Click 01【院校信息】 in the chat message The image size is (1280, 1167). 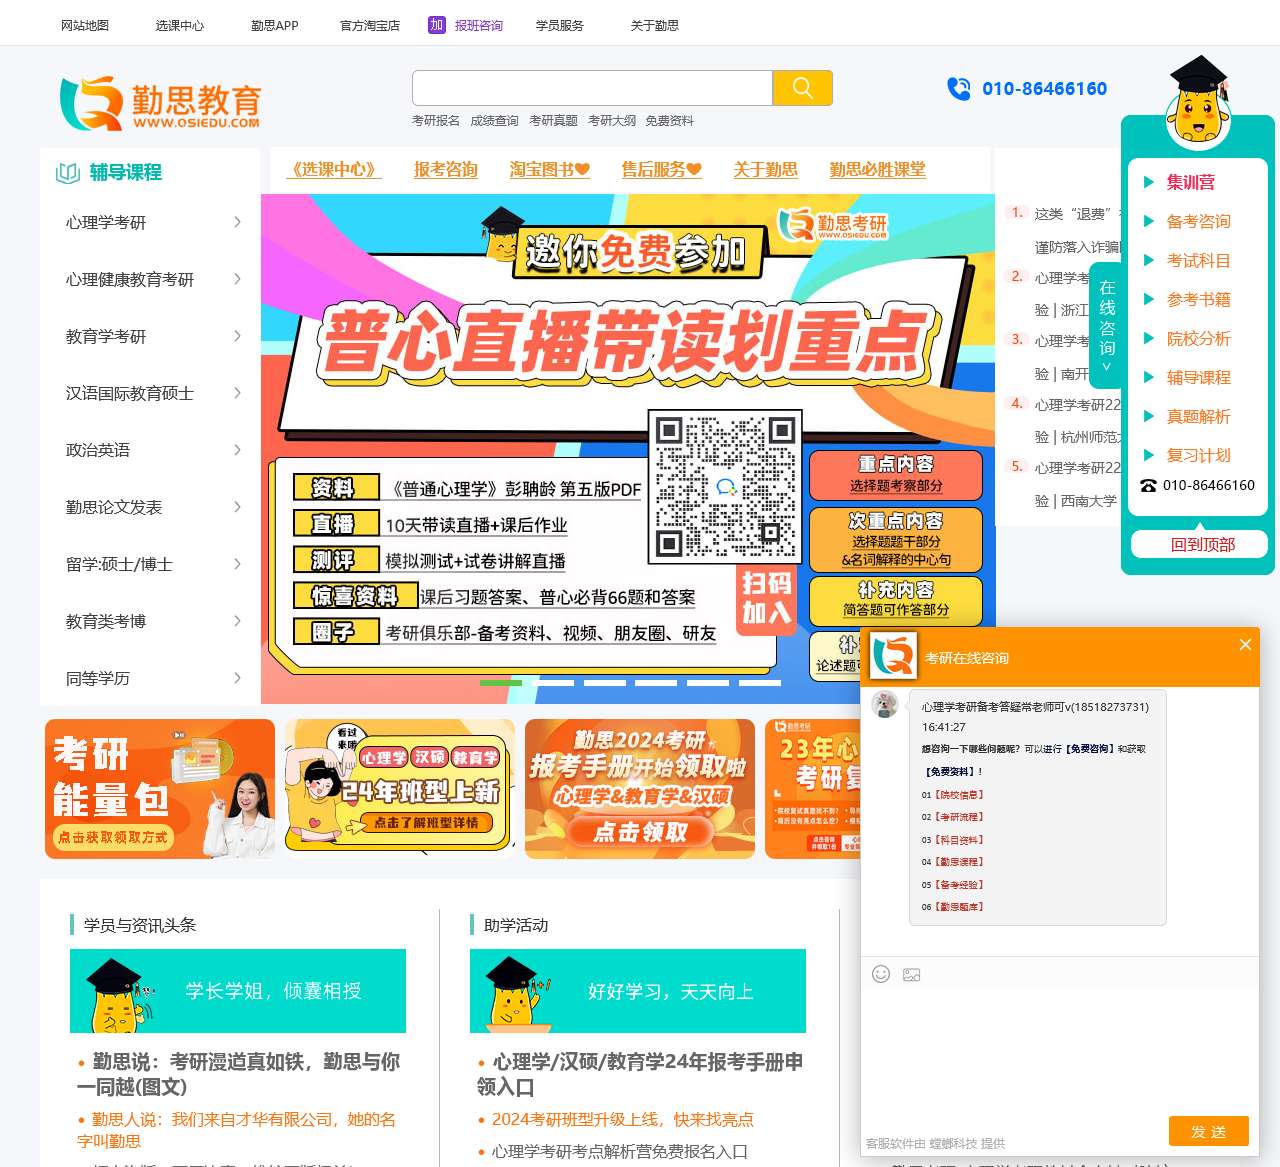[953, 795]
